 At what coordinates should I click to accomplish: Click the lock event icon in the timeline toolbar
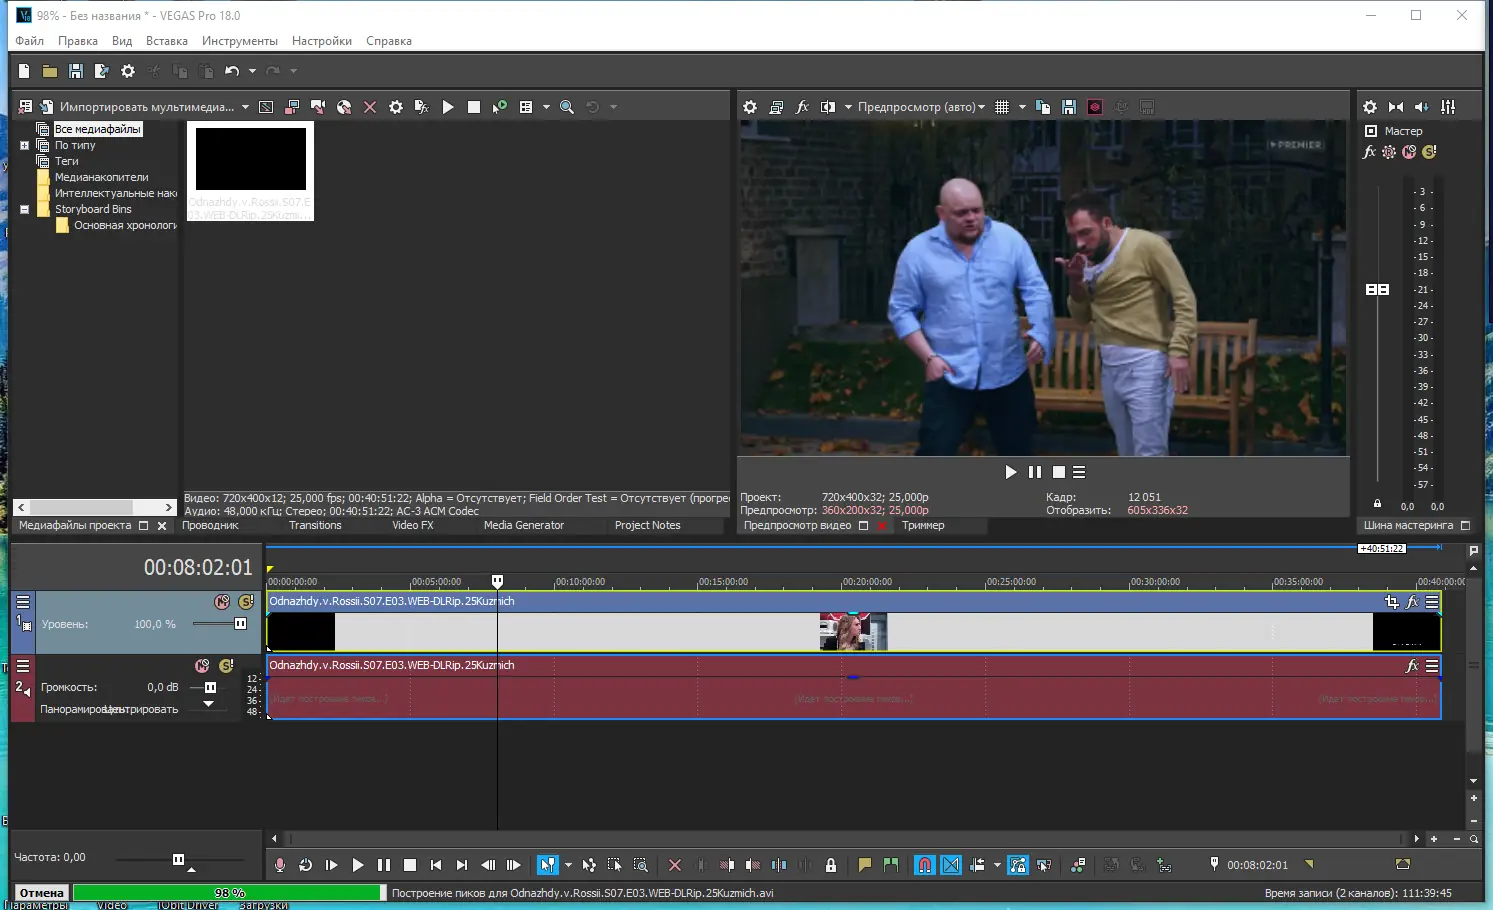point(830,865)
